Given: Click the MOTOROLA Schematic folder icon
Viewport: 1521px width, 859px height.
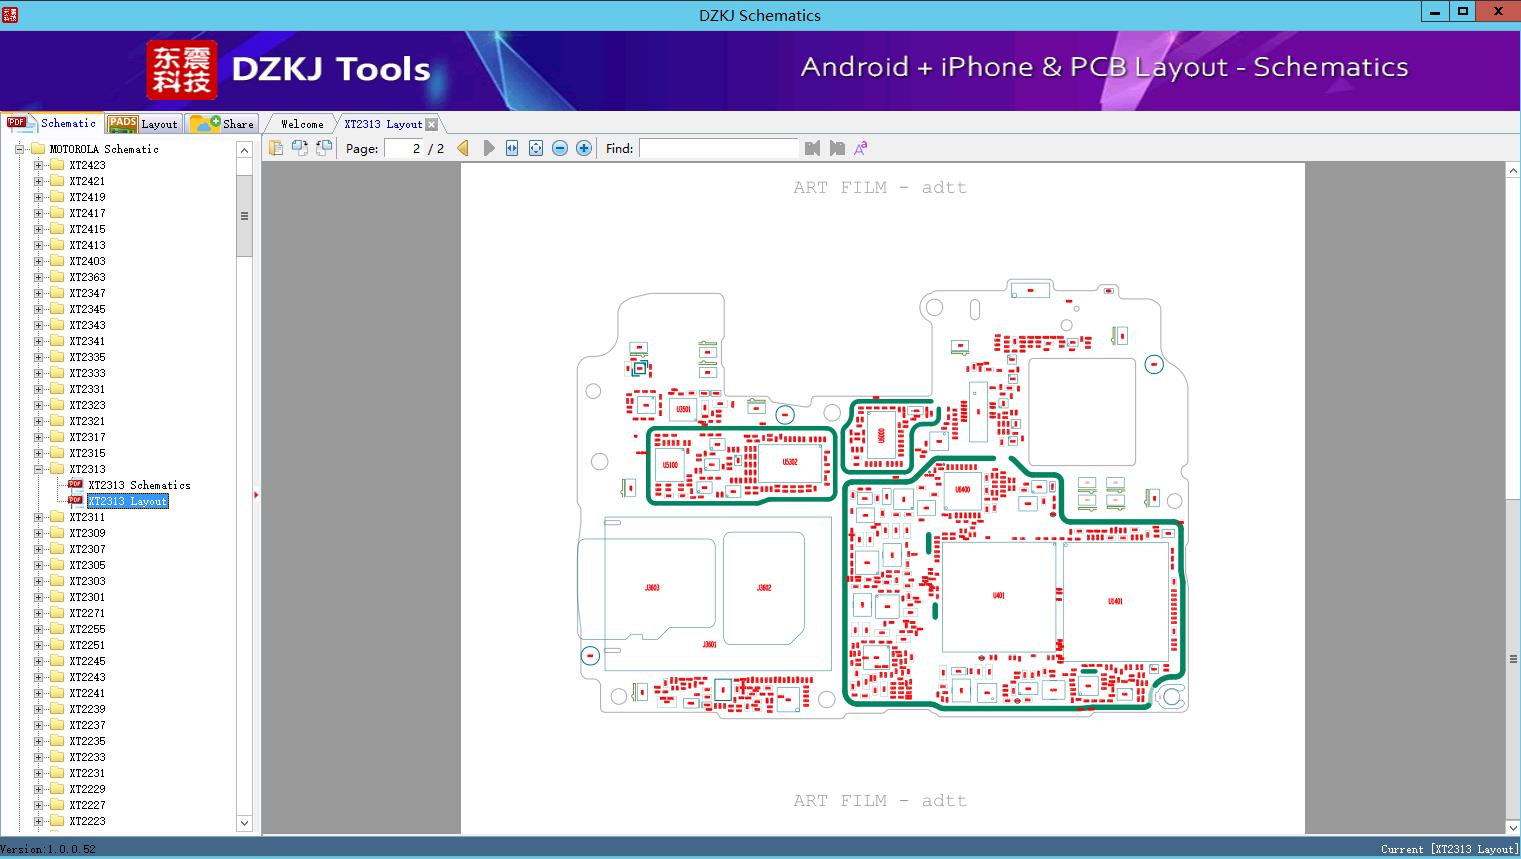Looking at the screenshot, I should [38, 148].
